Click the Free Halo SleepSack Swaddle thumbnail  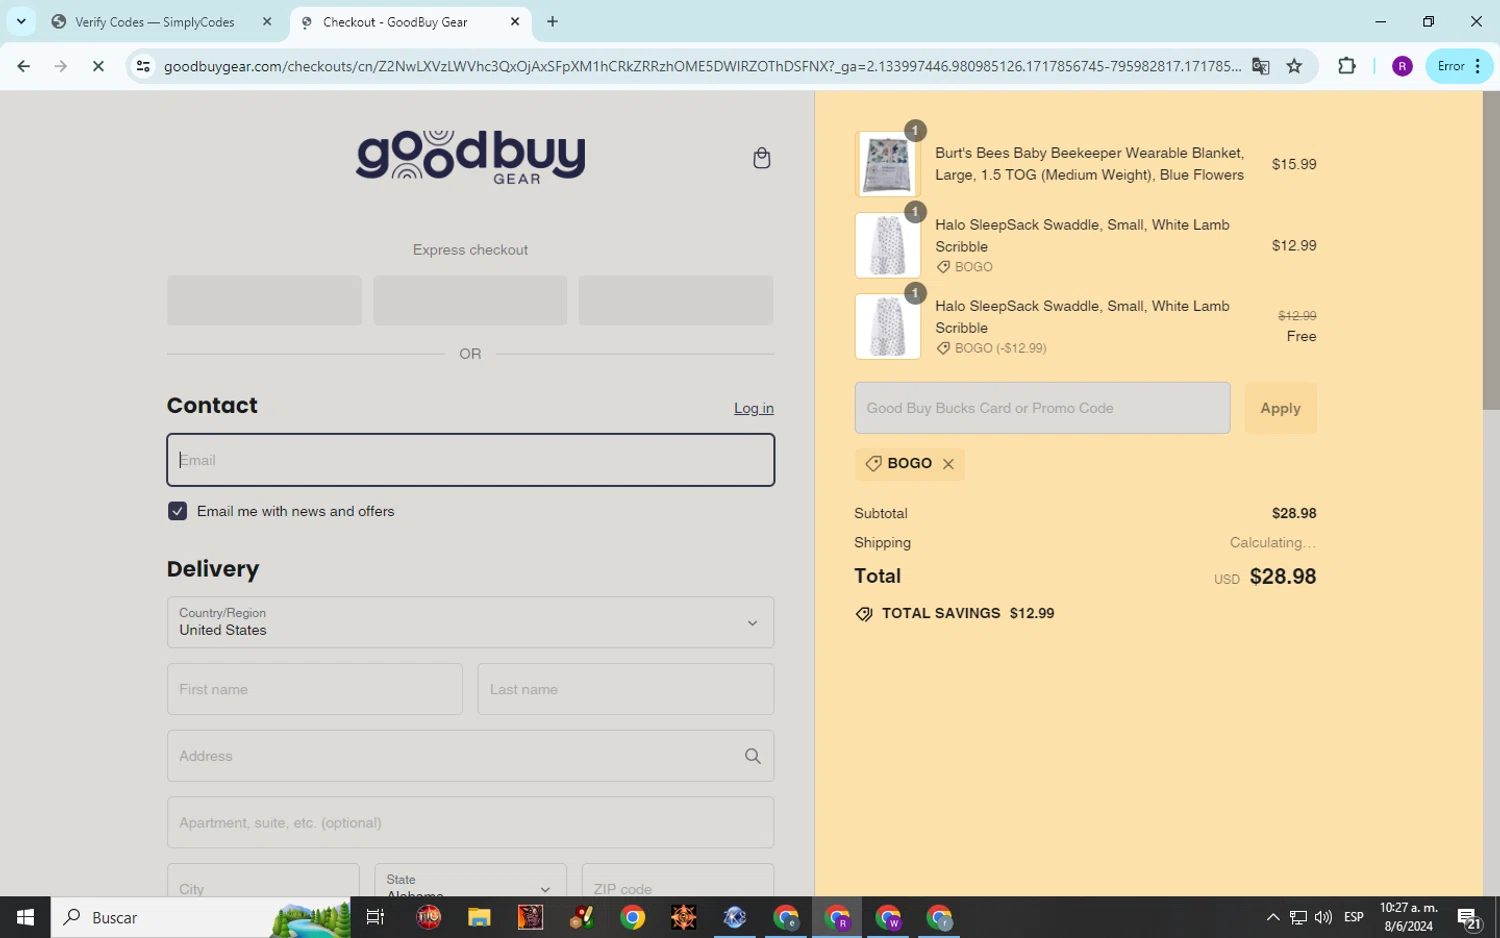(887, 326)
